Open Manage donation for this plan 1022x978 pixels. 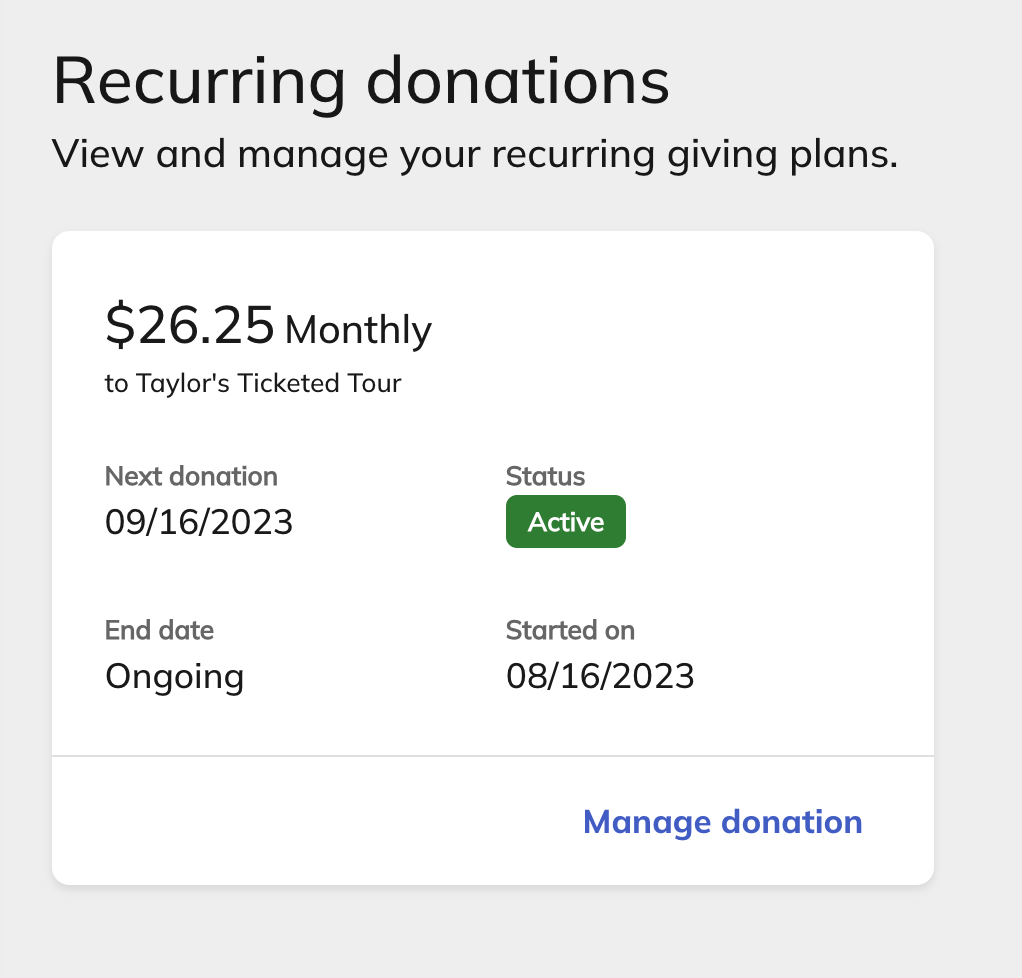tap(722, 821)
